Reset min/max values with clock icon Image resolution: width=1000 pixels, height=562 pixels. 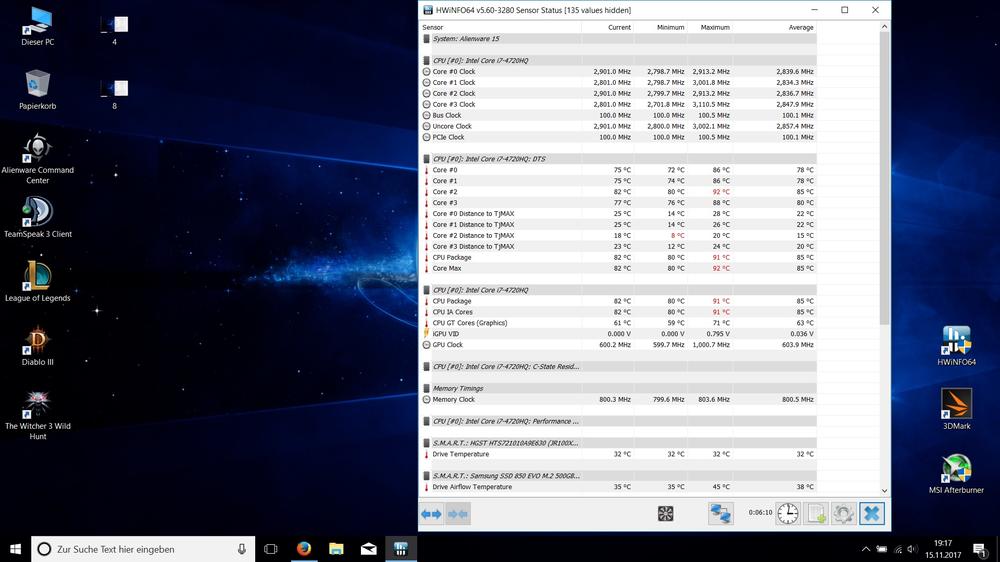pos(788,514)
